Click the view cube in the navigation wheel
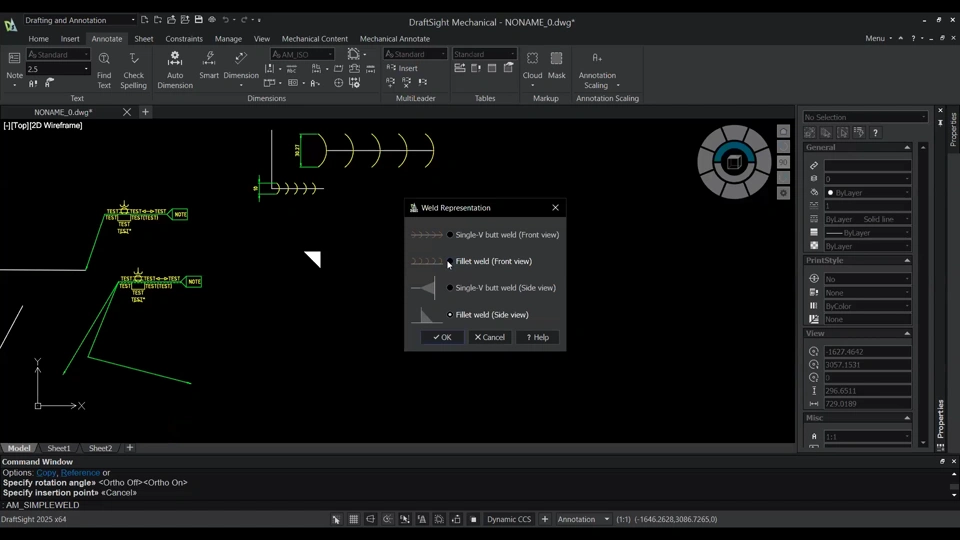 pyautogui.click(x=734, y=162)
